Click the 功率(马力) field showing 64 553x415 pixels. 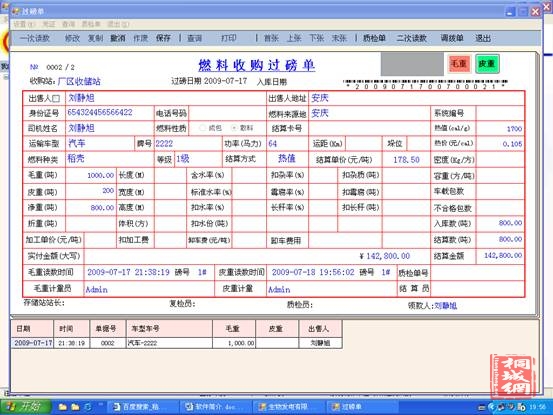(x=287, y=144)
